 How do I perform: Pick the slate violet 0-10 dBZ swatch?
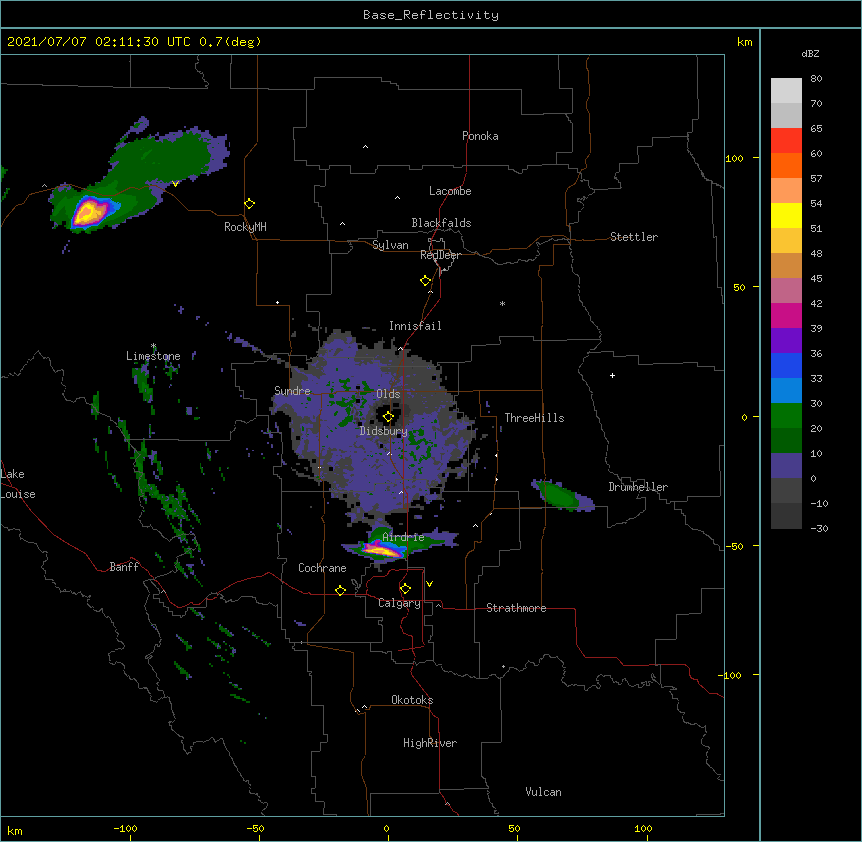[x=786, y=466]
